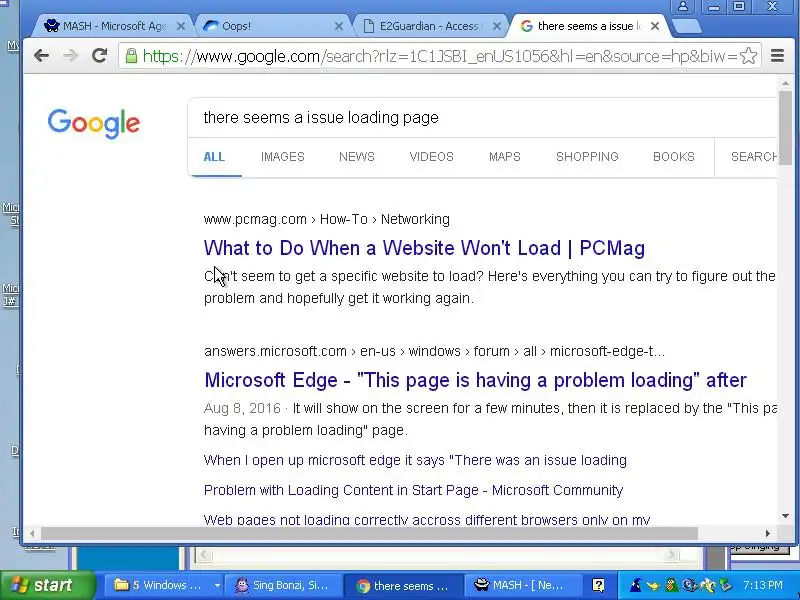Switch to Sing Bonzi taskbar window
This screenshot has width=800, height=600.
[x=284, y=585]
